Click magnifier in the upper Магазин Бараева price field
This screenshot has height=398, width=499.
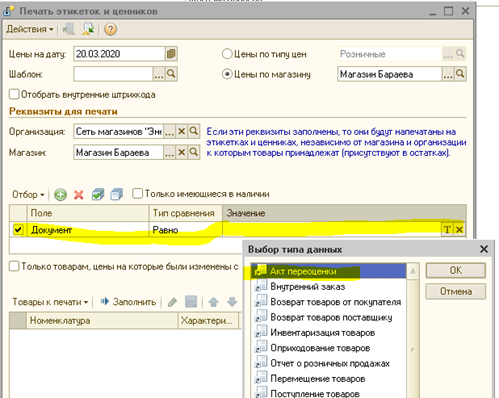pos(460,74)
